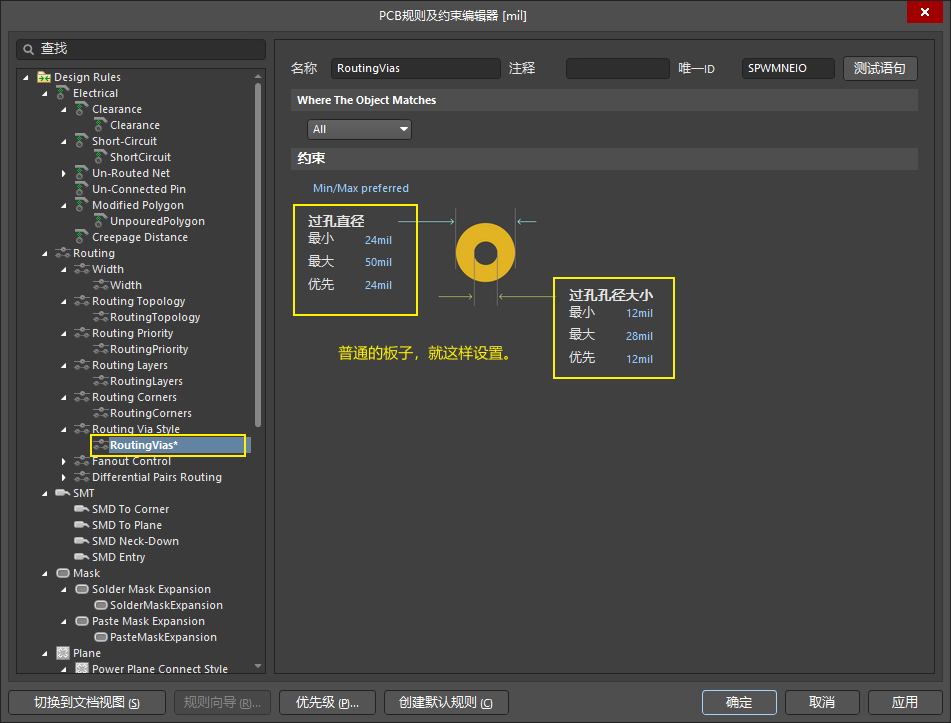Open the 'All' object match dropdown
The height and width of the screenshot is (723, 951).
click(x=359, y=129)
